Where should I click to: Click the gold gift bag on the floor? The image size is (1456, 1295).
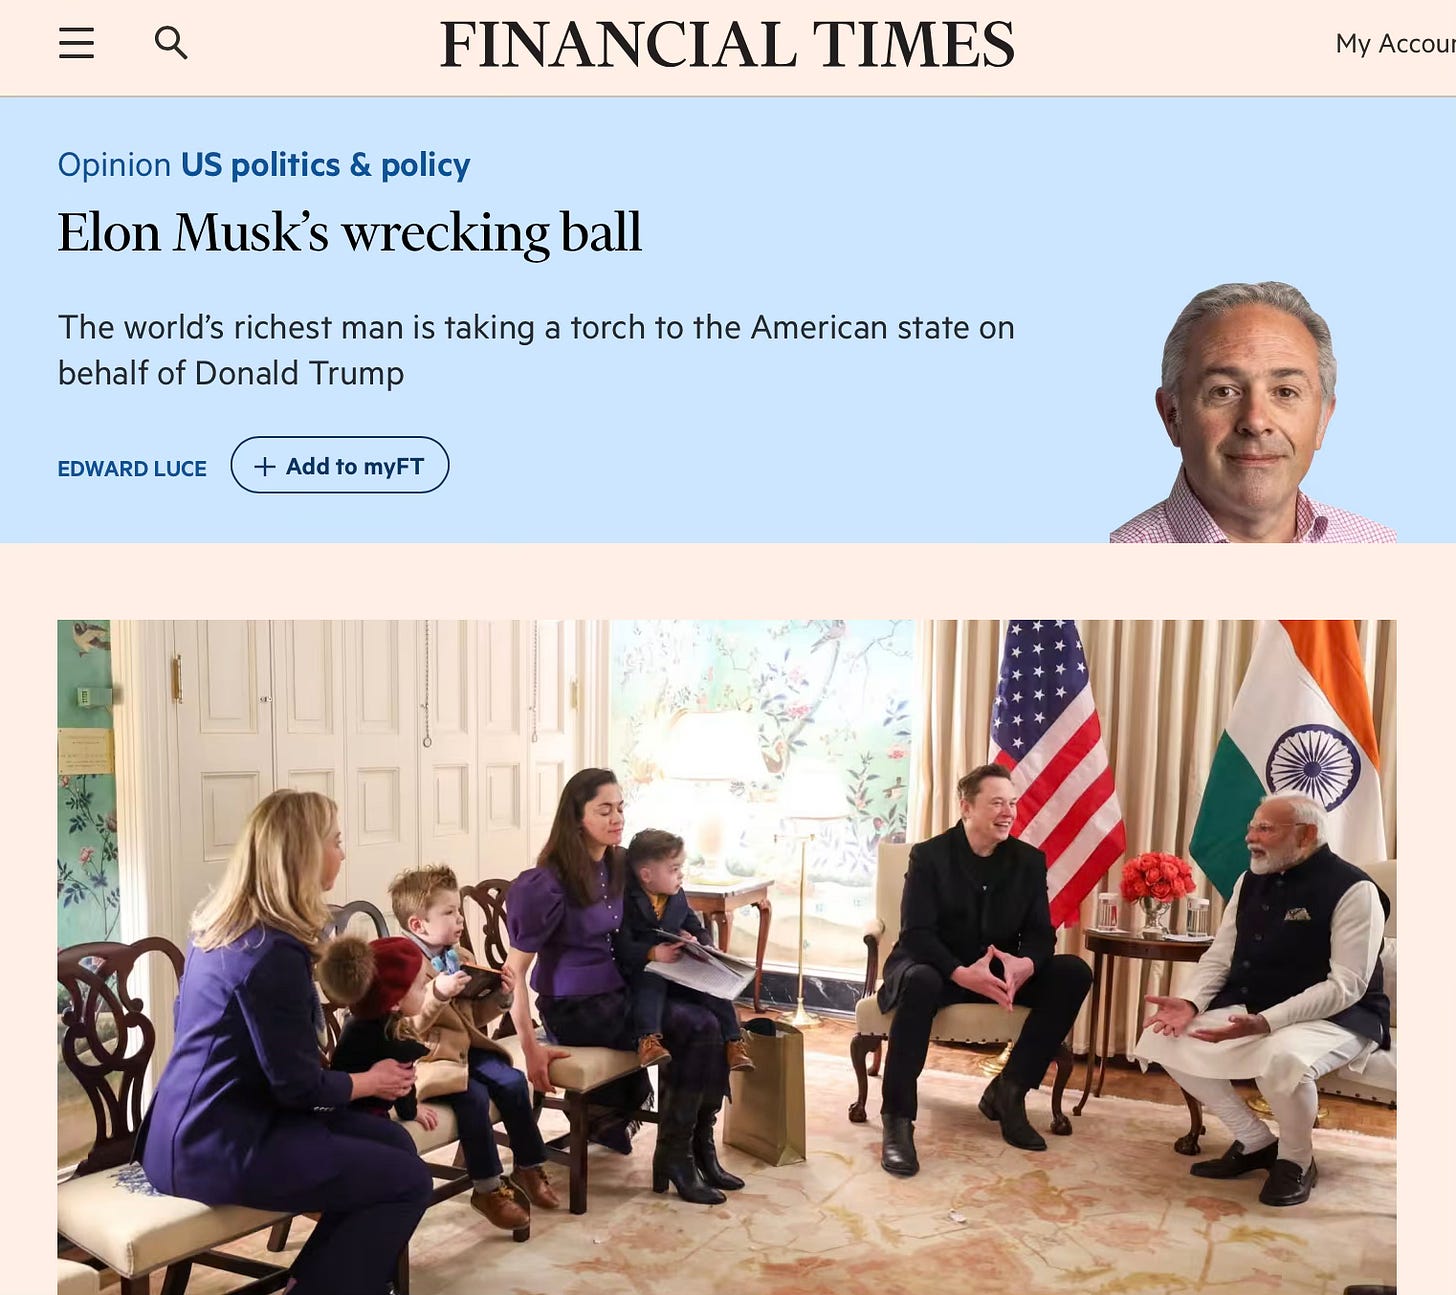tap(765, 1092)
